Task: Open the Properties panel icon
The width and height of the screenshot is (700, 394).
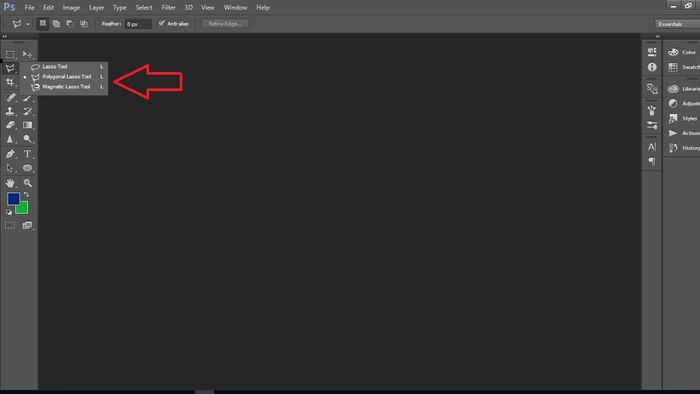Action: (652, 52)
